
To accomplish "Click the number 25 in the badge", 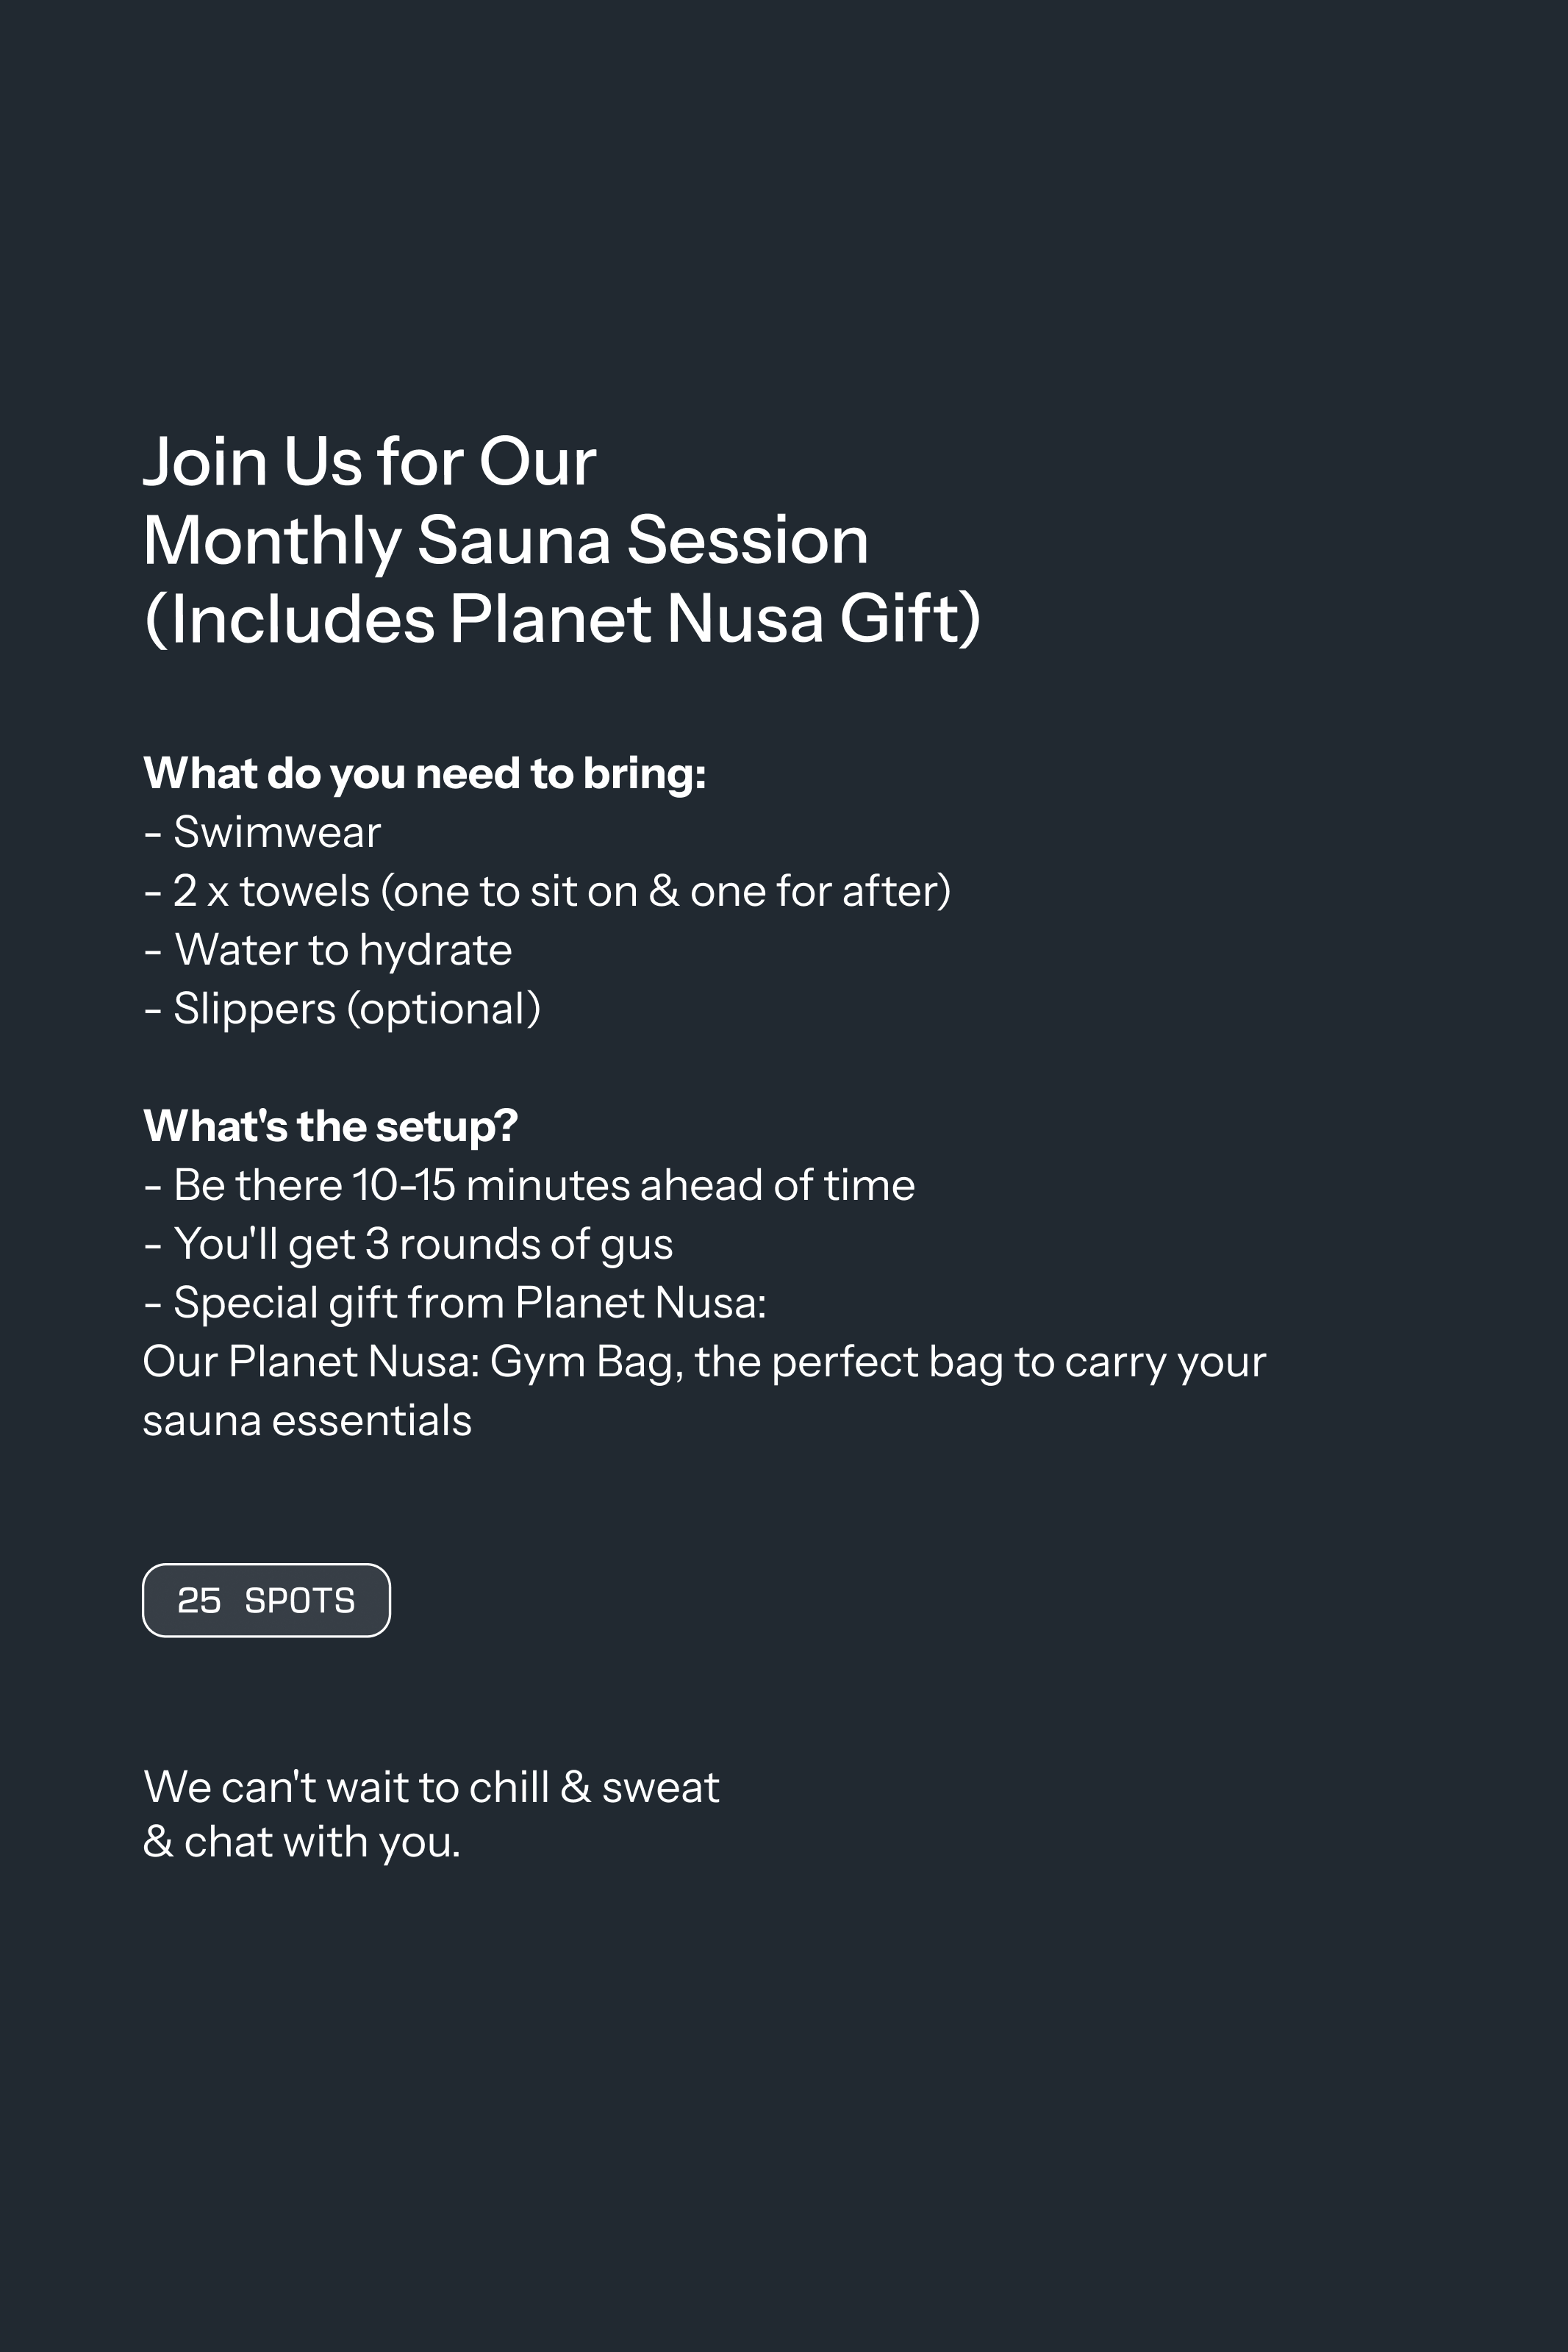I will point(199,1600).
